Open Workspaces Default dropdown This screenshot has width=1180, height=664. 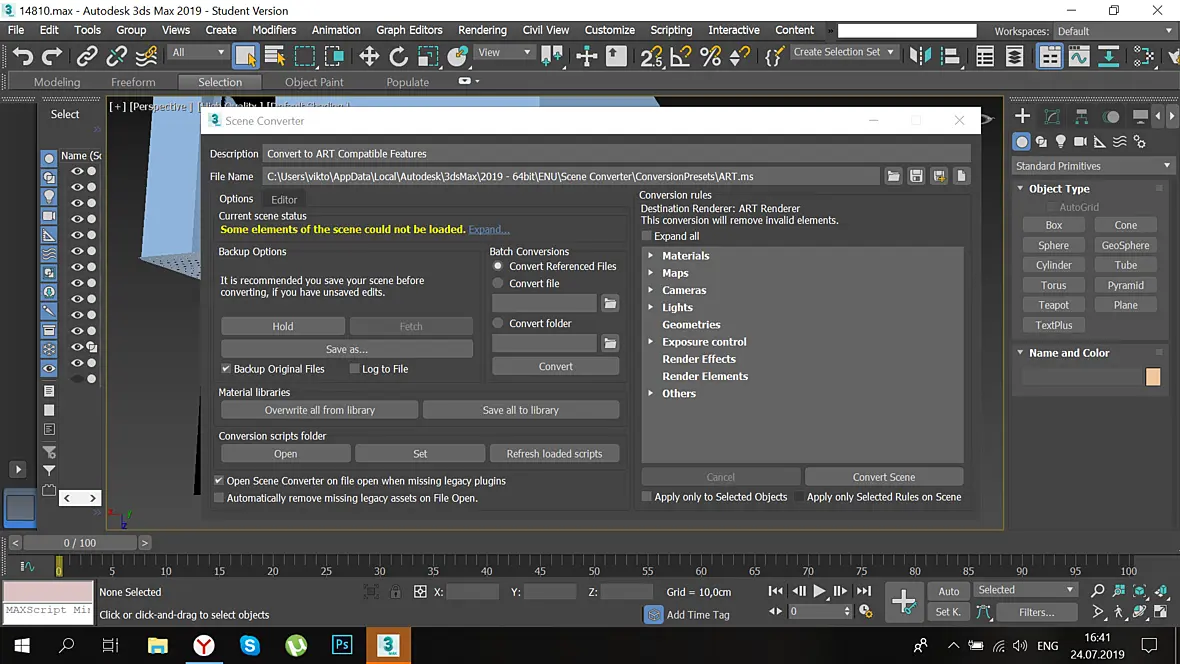[x=1114, y=31]
